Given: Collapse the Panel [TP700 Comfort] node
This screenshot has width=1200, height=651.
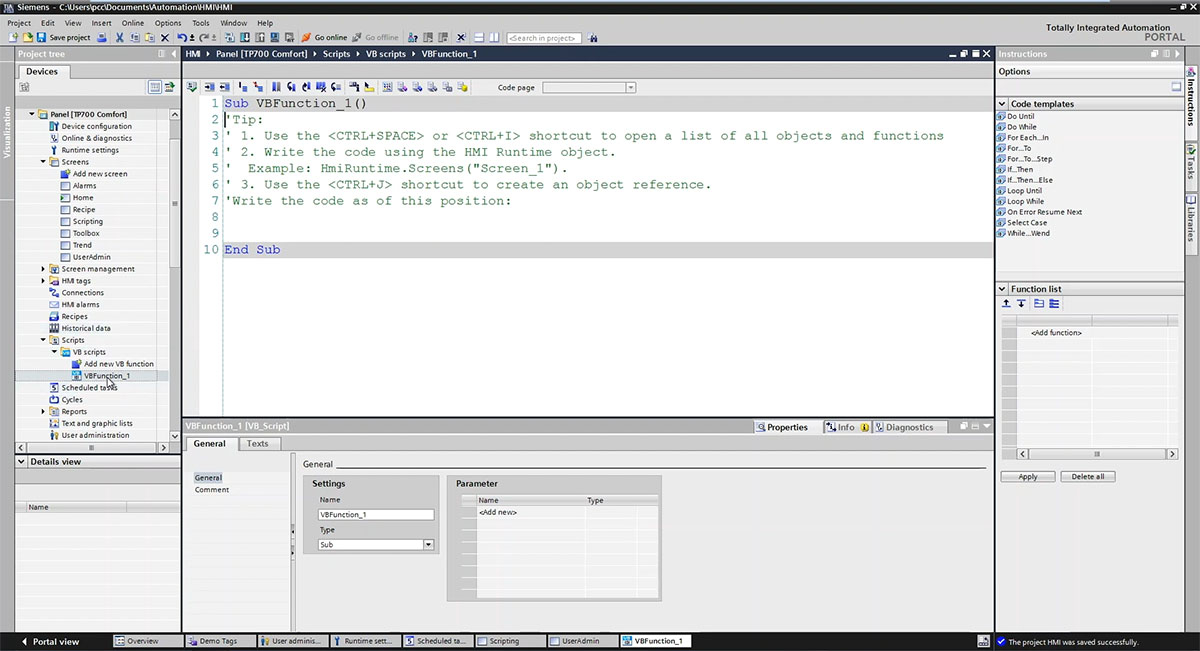Looking at the screenshot, I should point(32,114).
